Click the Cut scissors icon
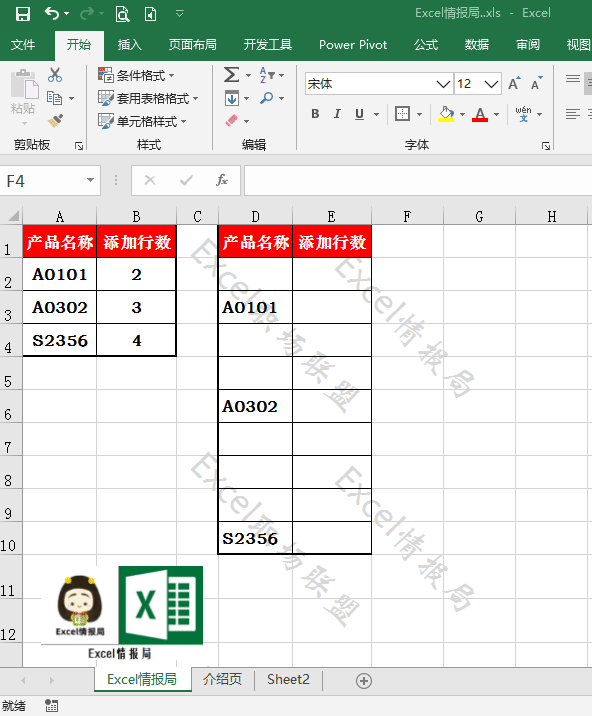This screenshot has width=592, height=716. pyautogui.click(x=55, y=75)
